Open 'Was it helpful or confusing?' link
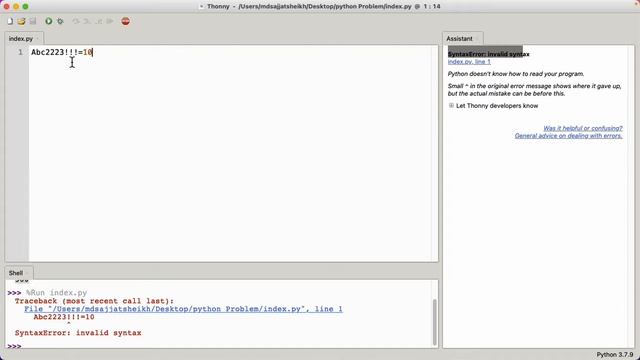 click(582, 128)
